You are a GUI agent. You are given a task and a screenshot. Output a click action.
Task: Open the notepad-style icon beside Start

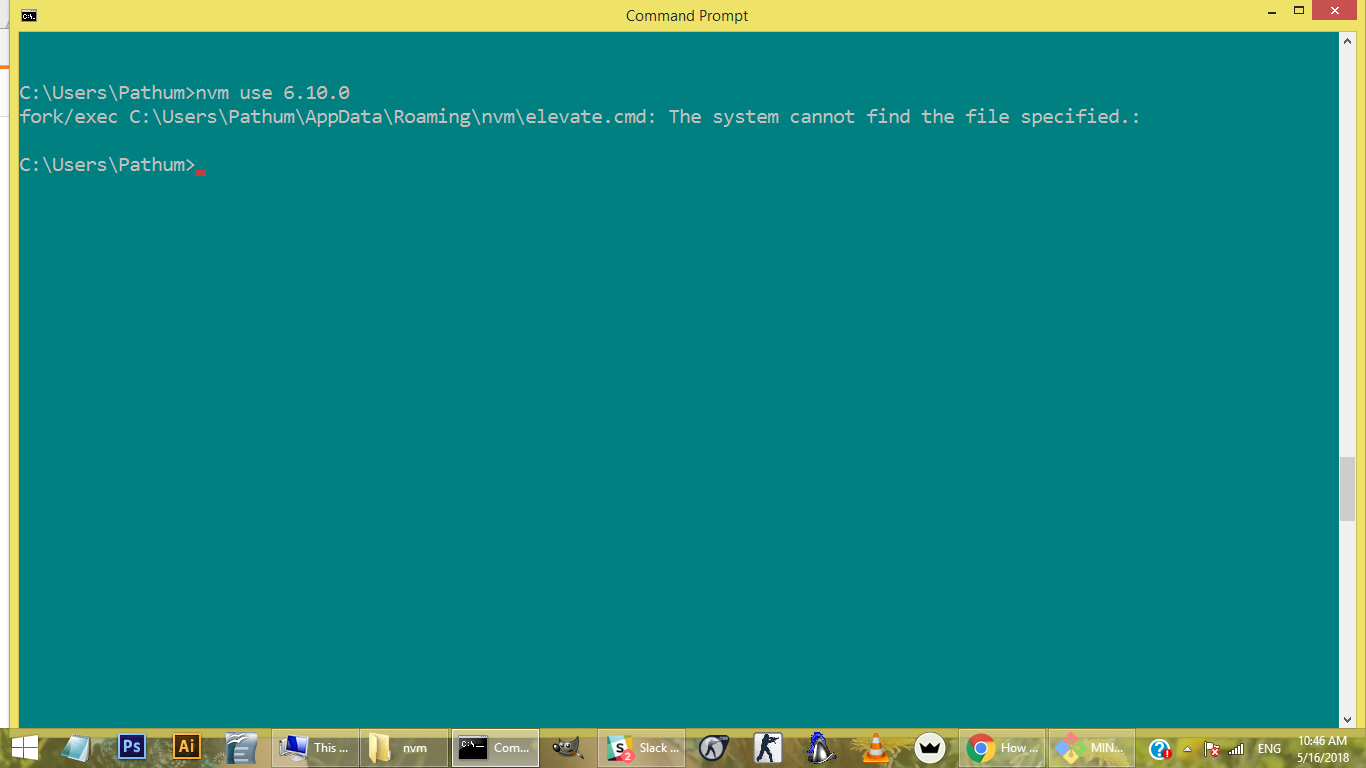[78, 748]
